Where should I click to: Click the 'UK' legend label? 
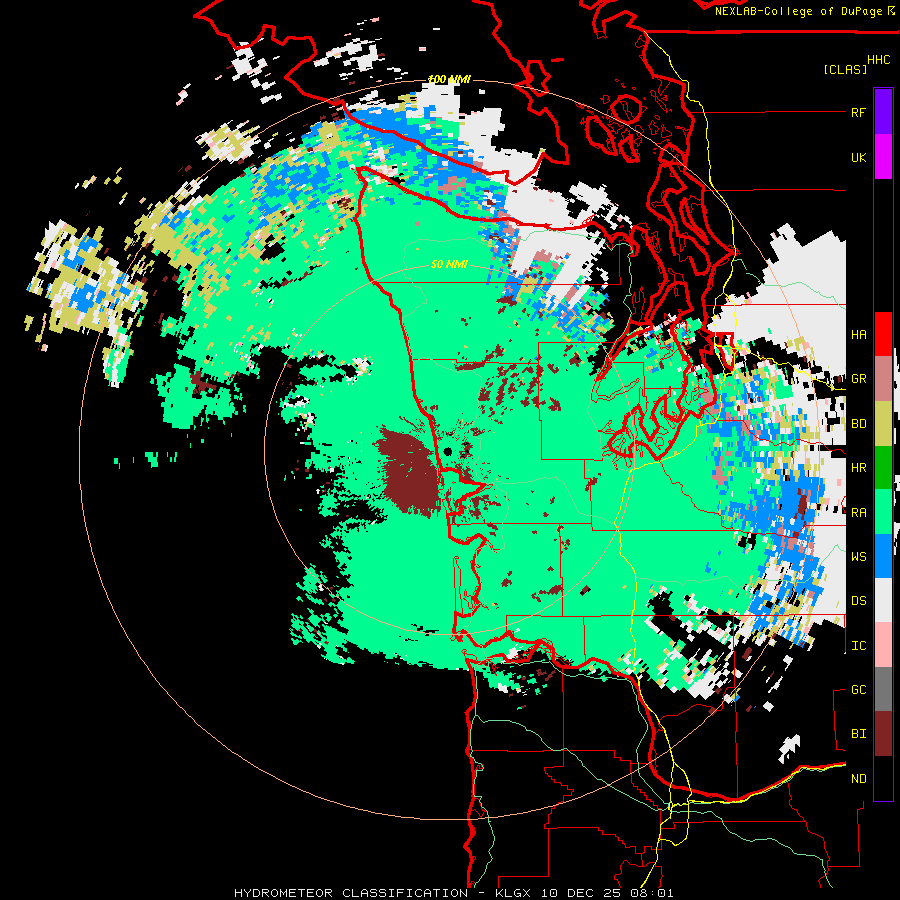pos(858,157)
